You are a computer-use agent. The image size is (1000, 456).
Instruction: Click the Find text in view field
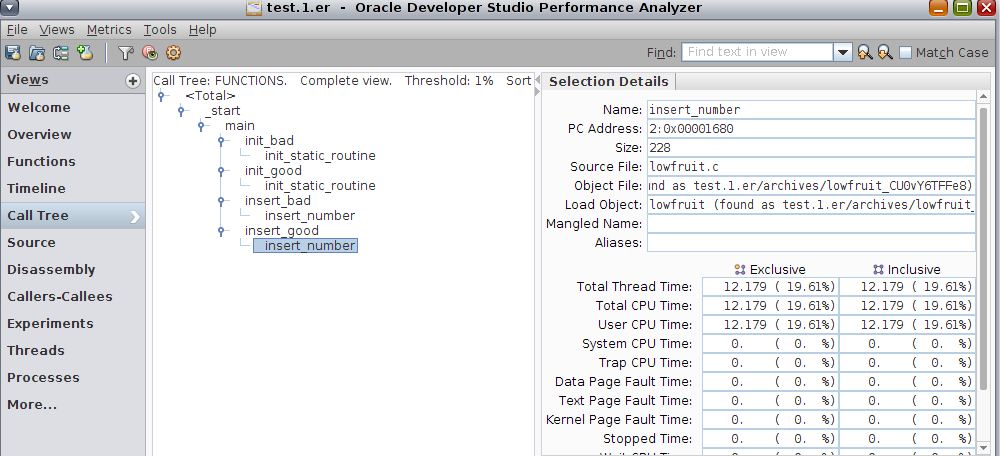pyautogui.click(x=757, y=52)
